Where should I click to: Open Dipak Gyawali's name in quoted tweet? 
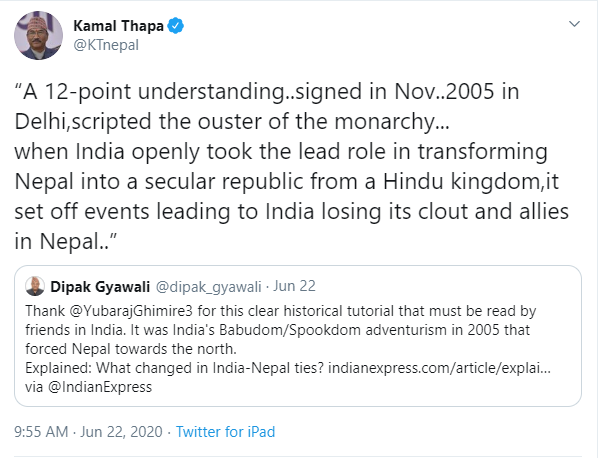click(x=100, y=286)
